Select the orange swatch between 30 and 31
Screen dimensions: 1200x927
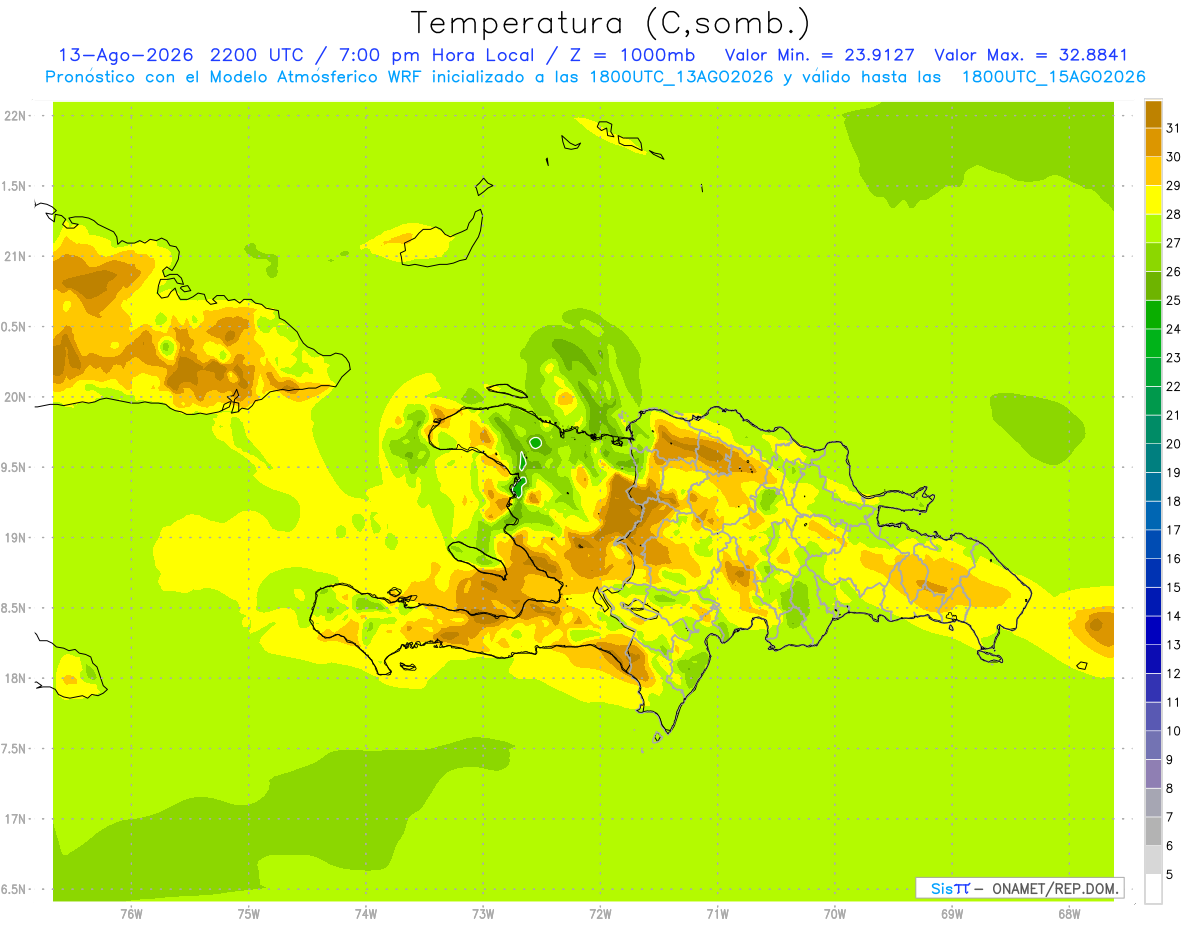1153,142
